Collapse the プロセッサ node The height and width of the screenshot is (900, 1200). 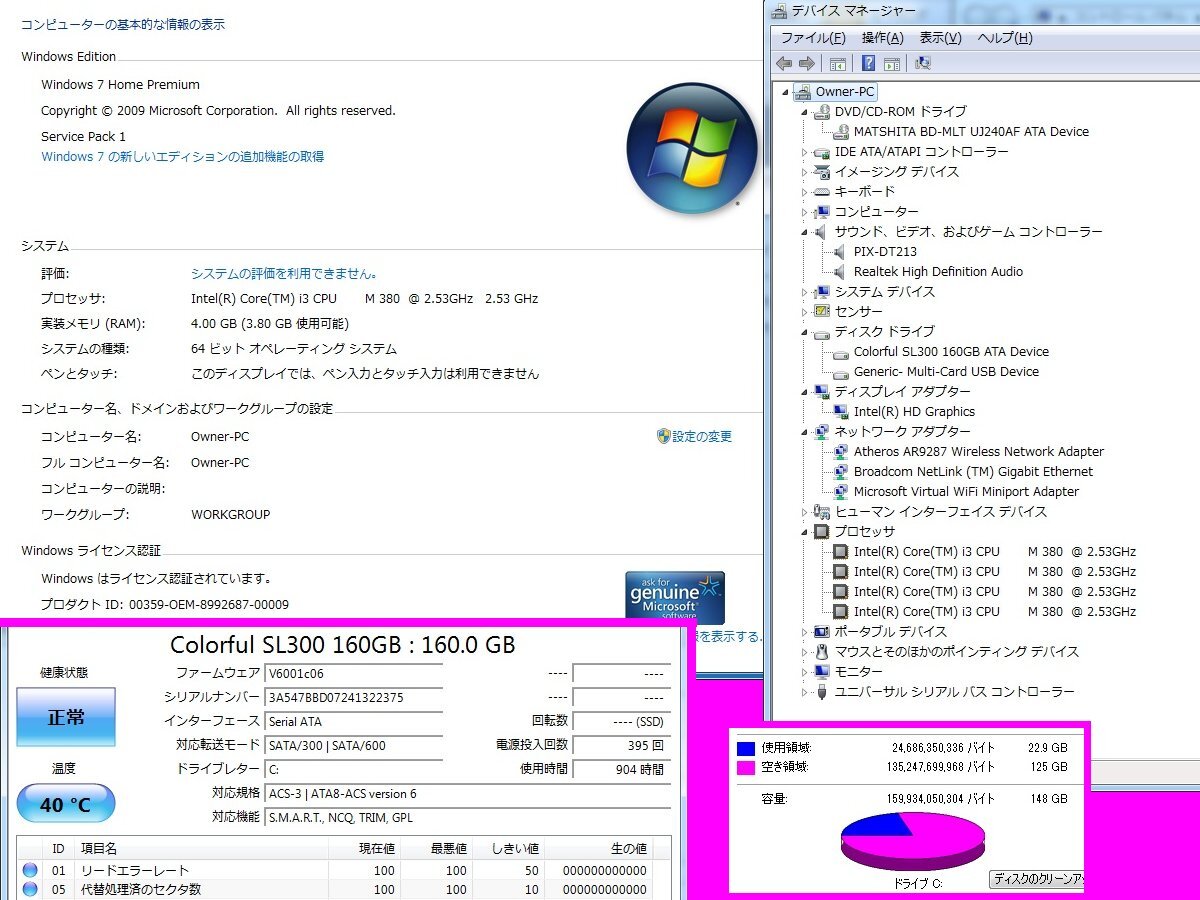[x=805, y=532]
